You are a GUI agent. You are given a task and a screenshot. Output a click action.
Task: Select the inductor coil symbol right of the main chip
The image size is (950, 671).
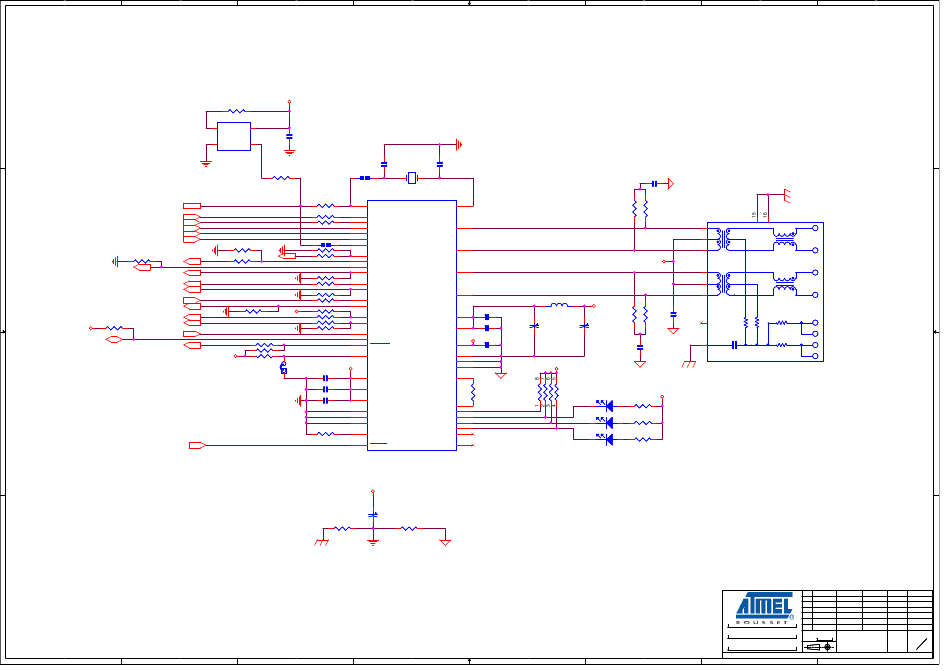pyautogui.click(x=559, y=305)
